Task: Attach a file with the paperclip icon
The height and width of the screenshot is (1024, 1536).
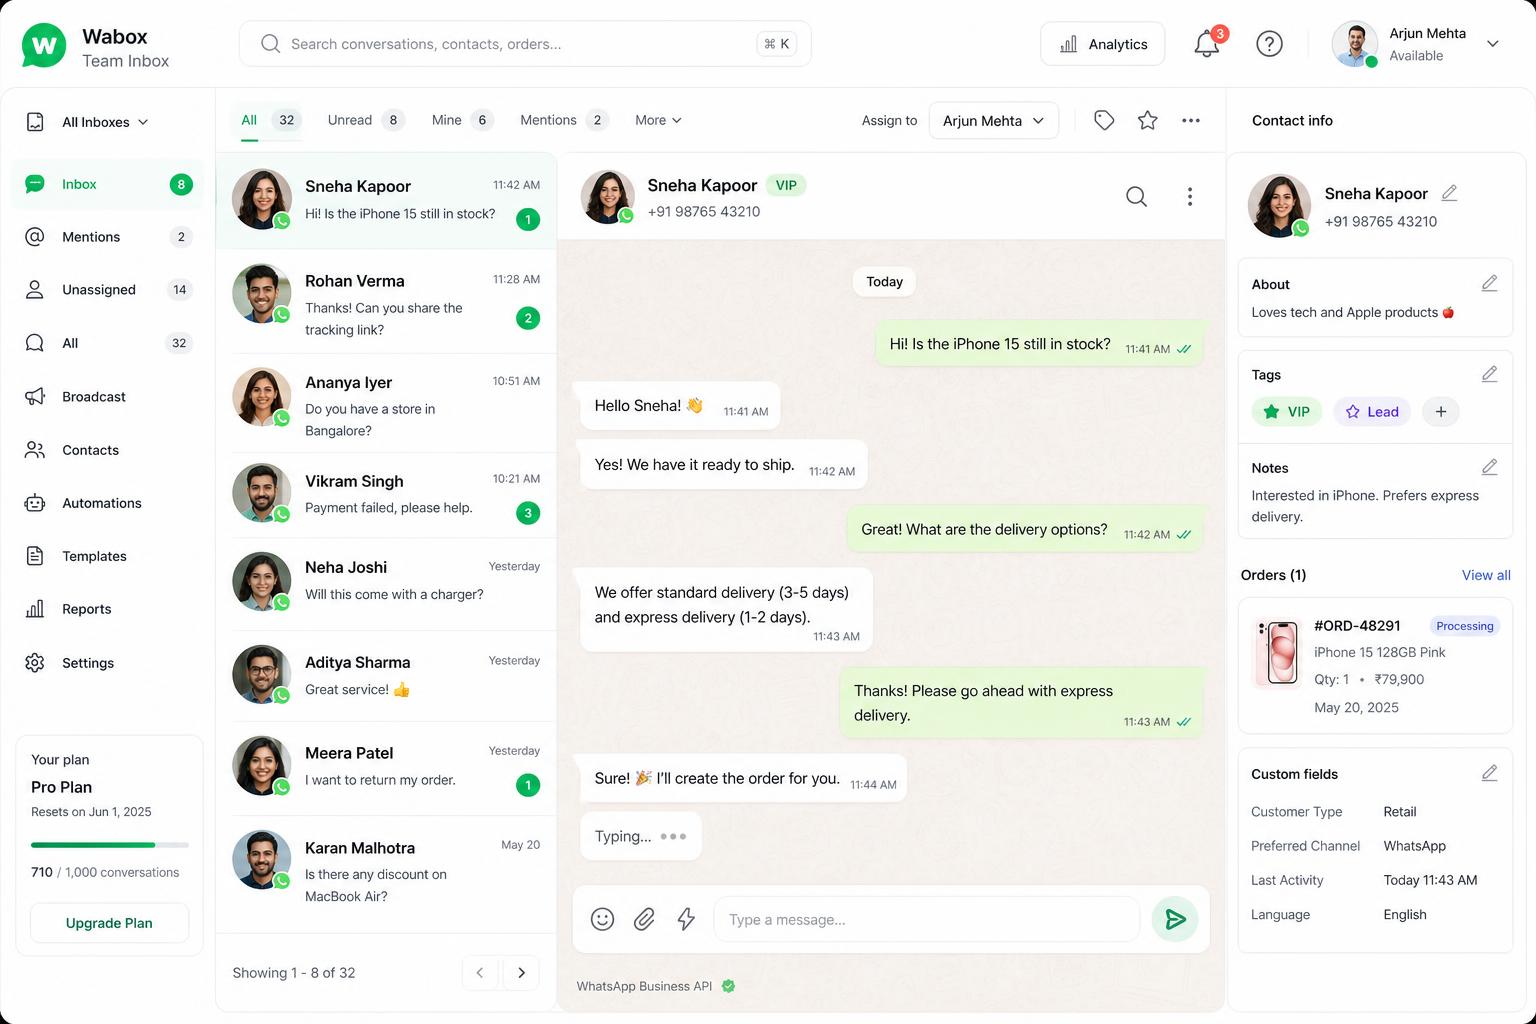Action: click(644, 919)
